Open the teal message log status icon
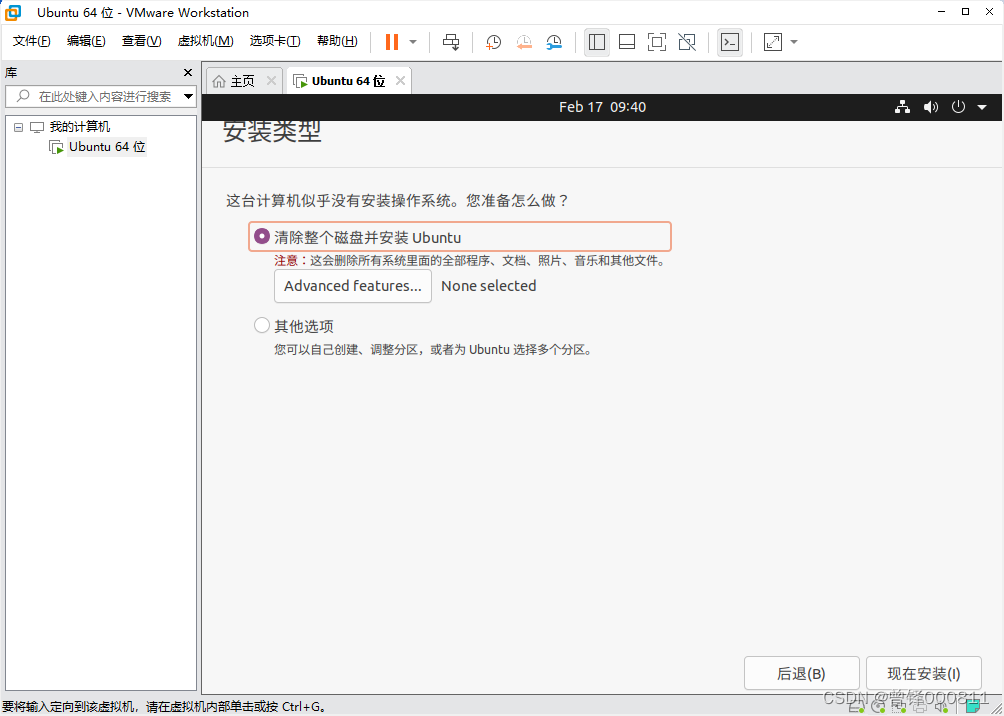 (x=973, y=706)
